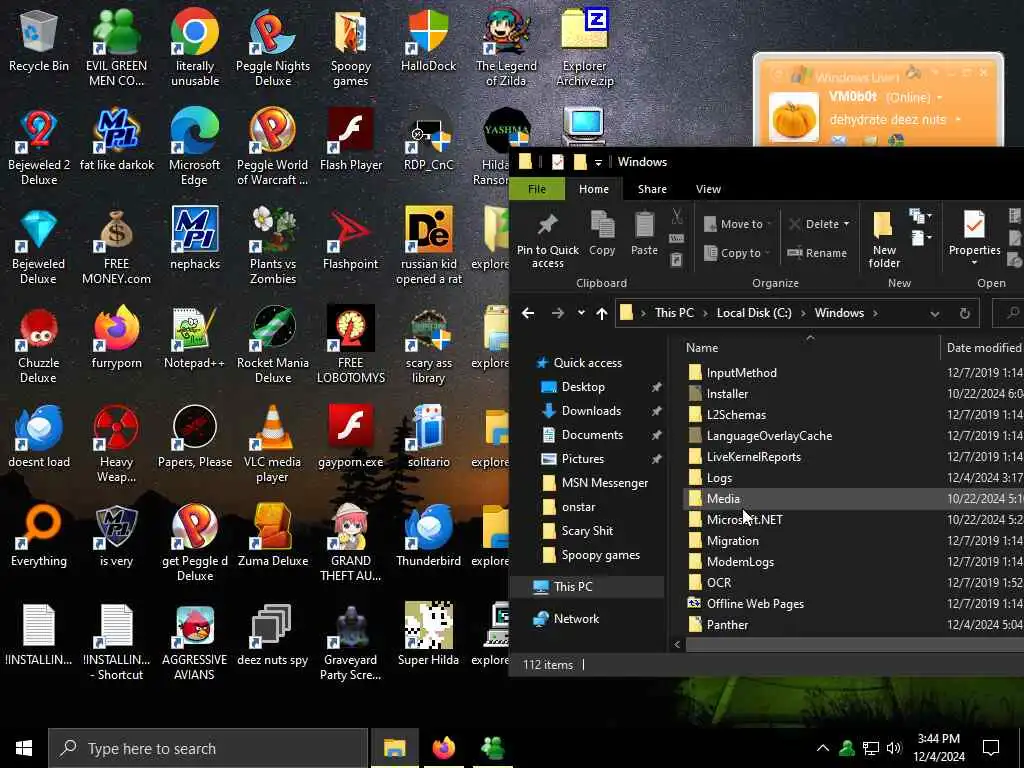Screen dimensions: 1024x768
Task: Open the volume control in system tray
Action: pyautogui.click(x=894, y=748)
